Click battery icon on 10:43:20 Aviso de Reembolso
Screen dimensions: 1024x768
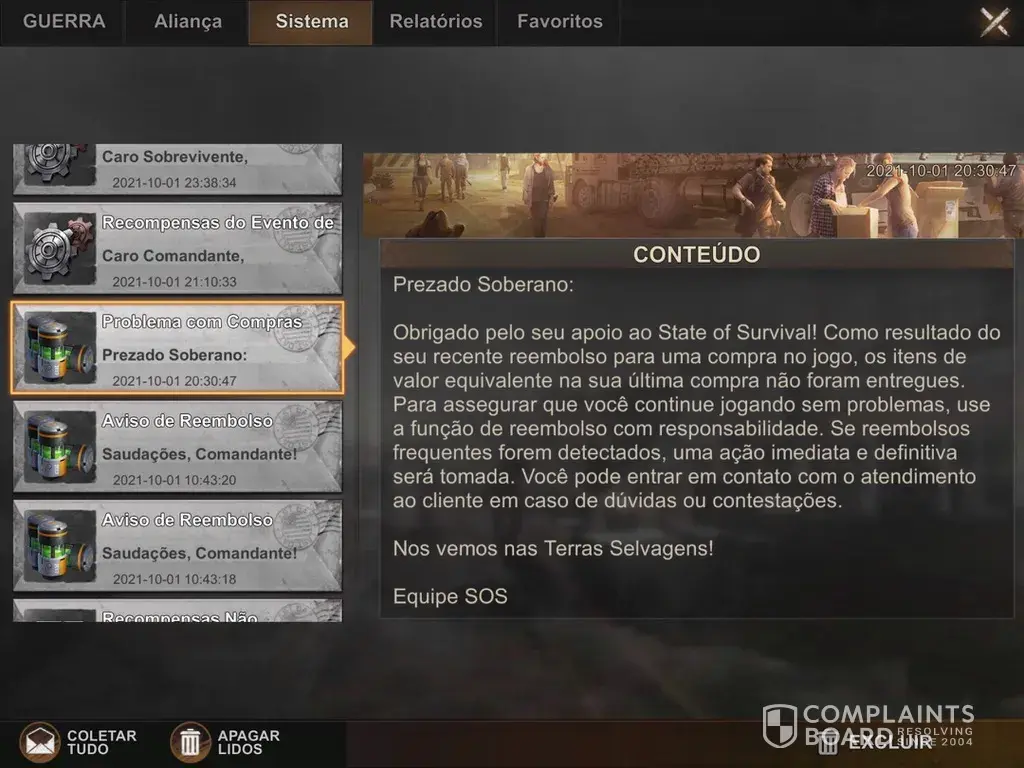[57, 447]
